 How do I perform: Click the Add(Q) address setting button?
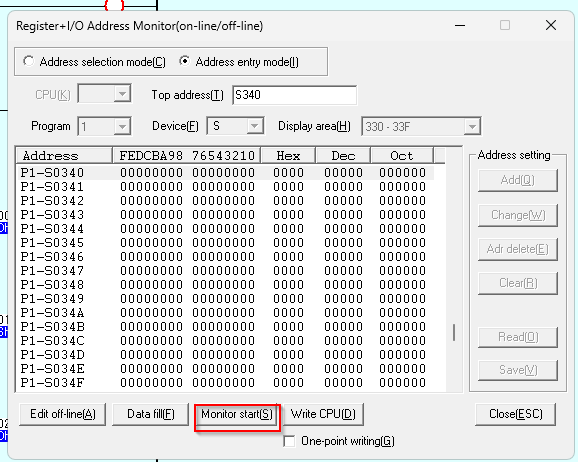coord(518,180)
